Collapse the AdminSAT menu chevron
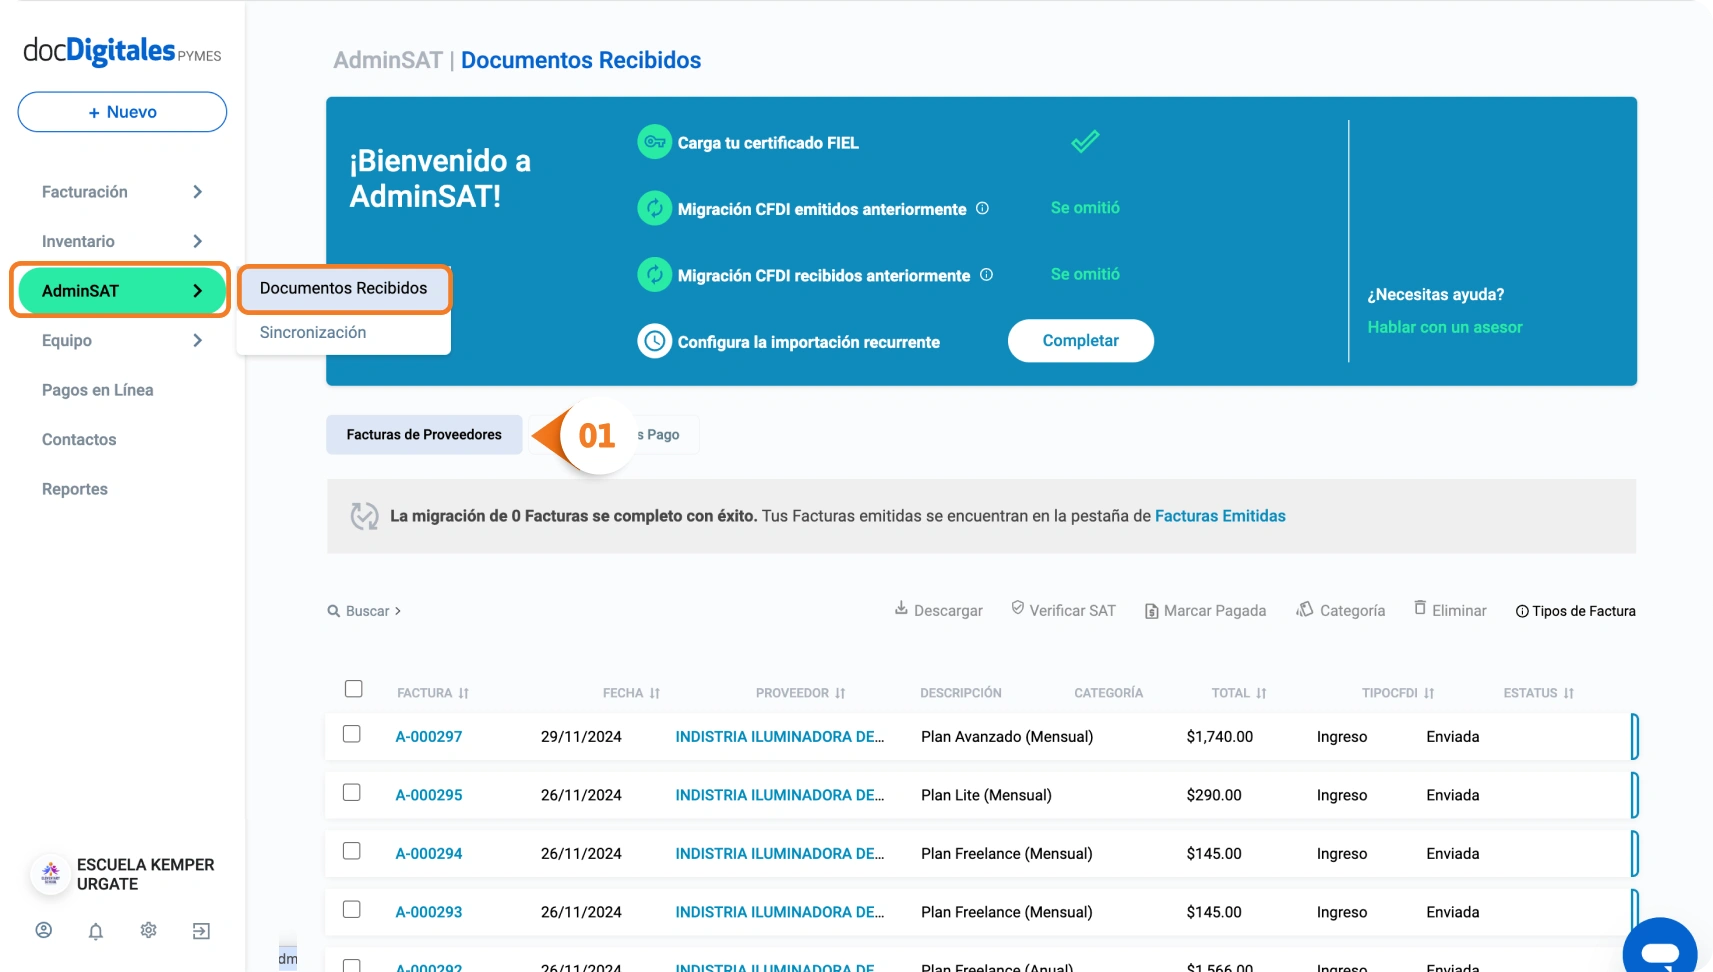 (197, 291)
